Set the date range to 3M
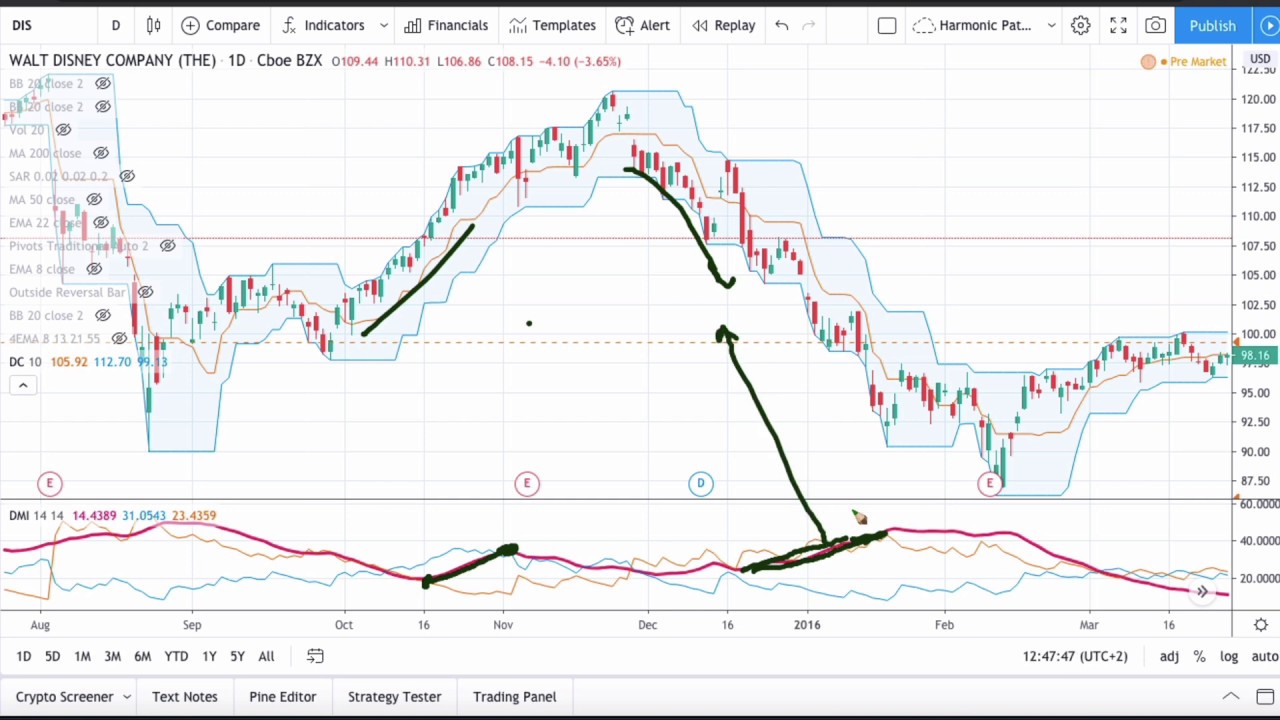This screenshot has width=1280, height=720. (112, 656)
